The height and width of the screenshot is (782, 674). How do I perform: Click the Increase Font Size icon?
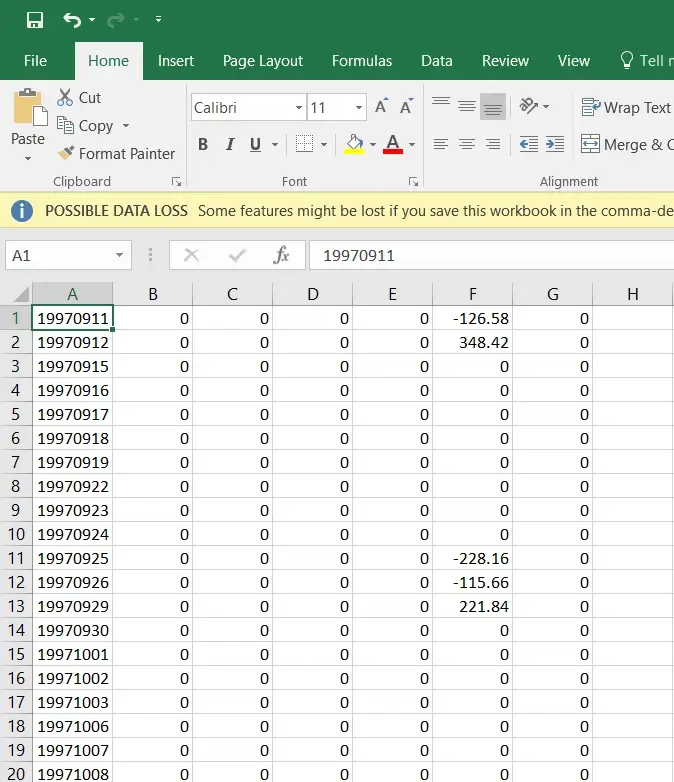point(381,107)
